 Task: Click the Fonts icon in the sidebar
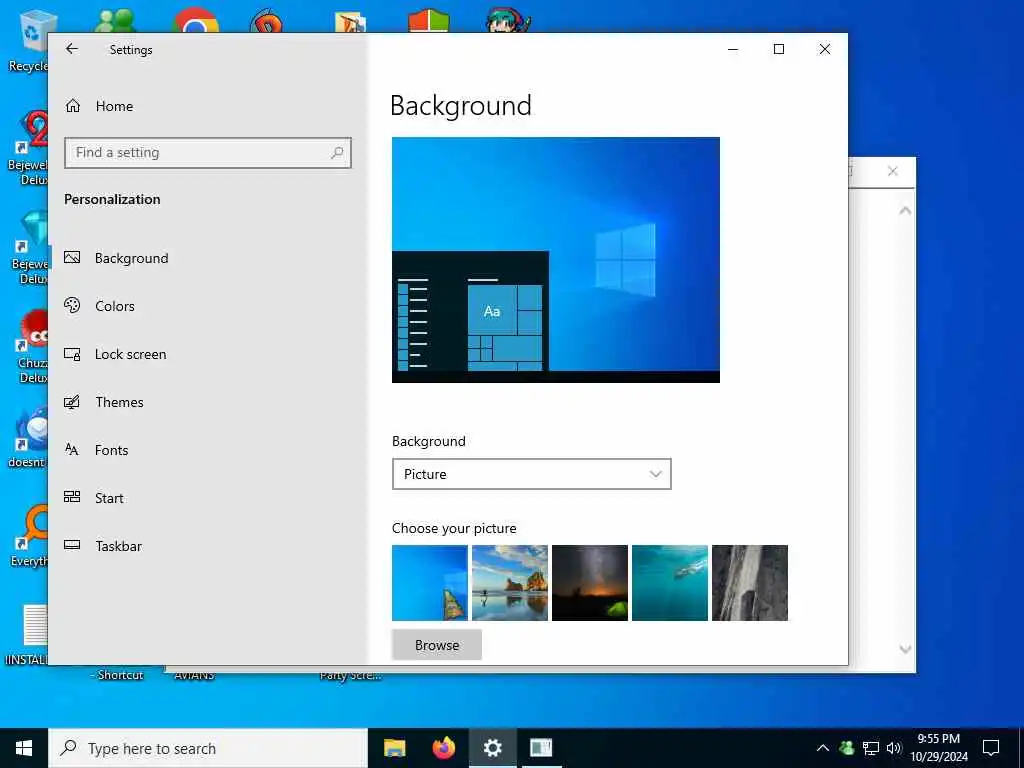(72, 449)
